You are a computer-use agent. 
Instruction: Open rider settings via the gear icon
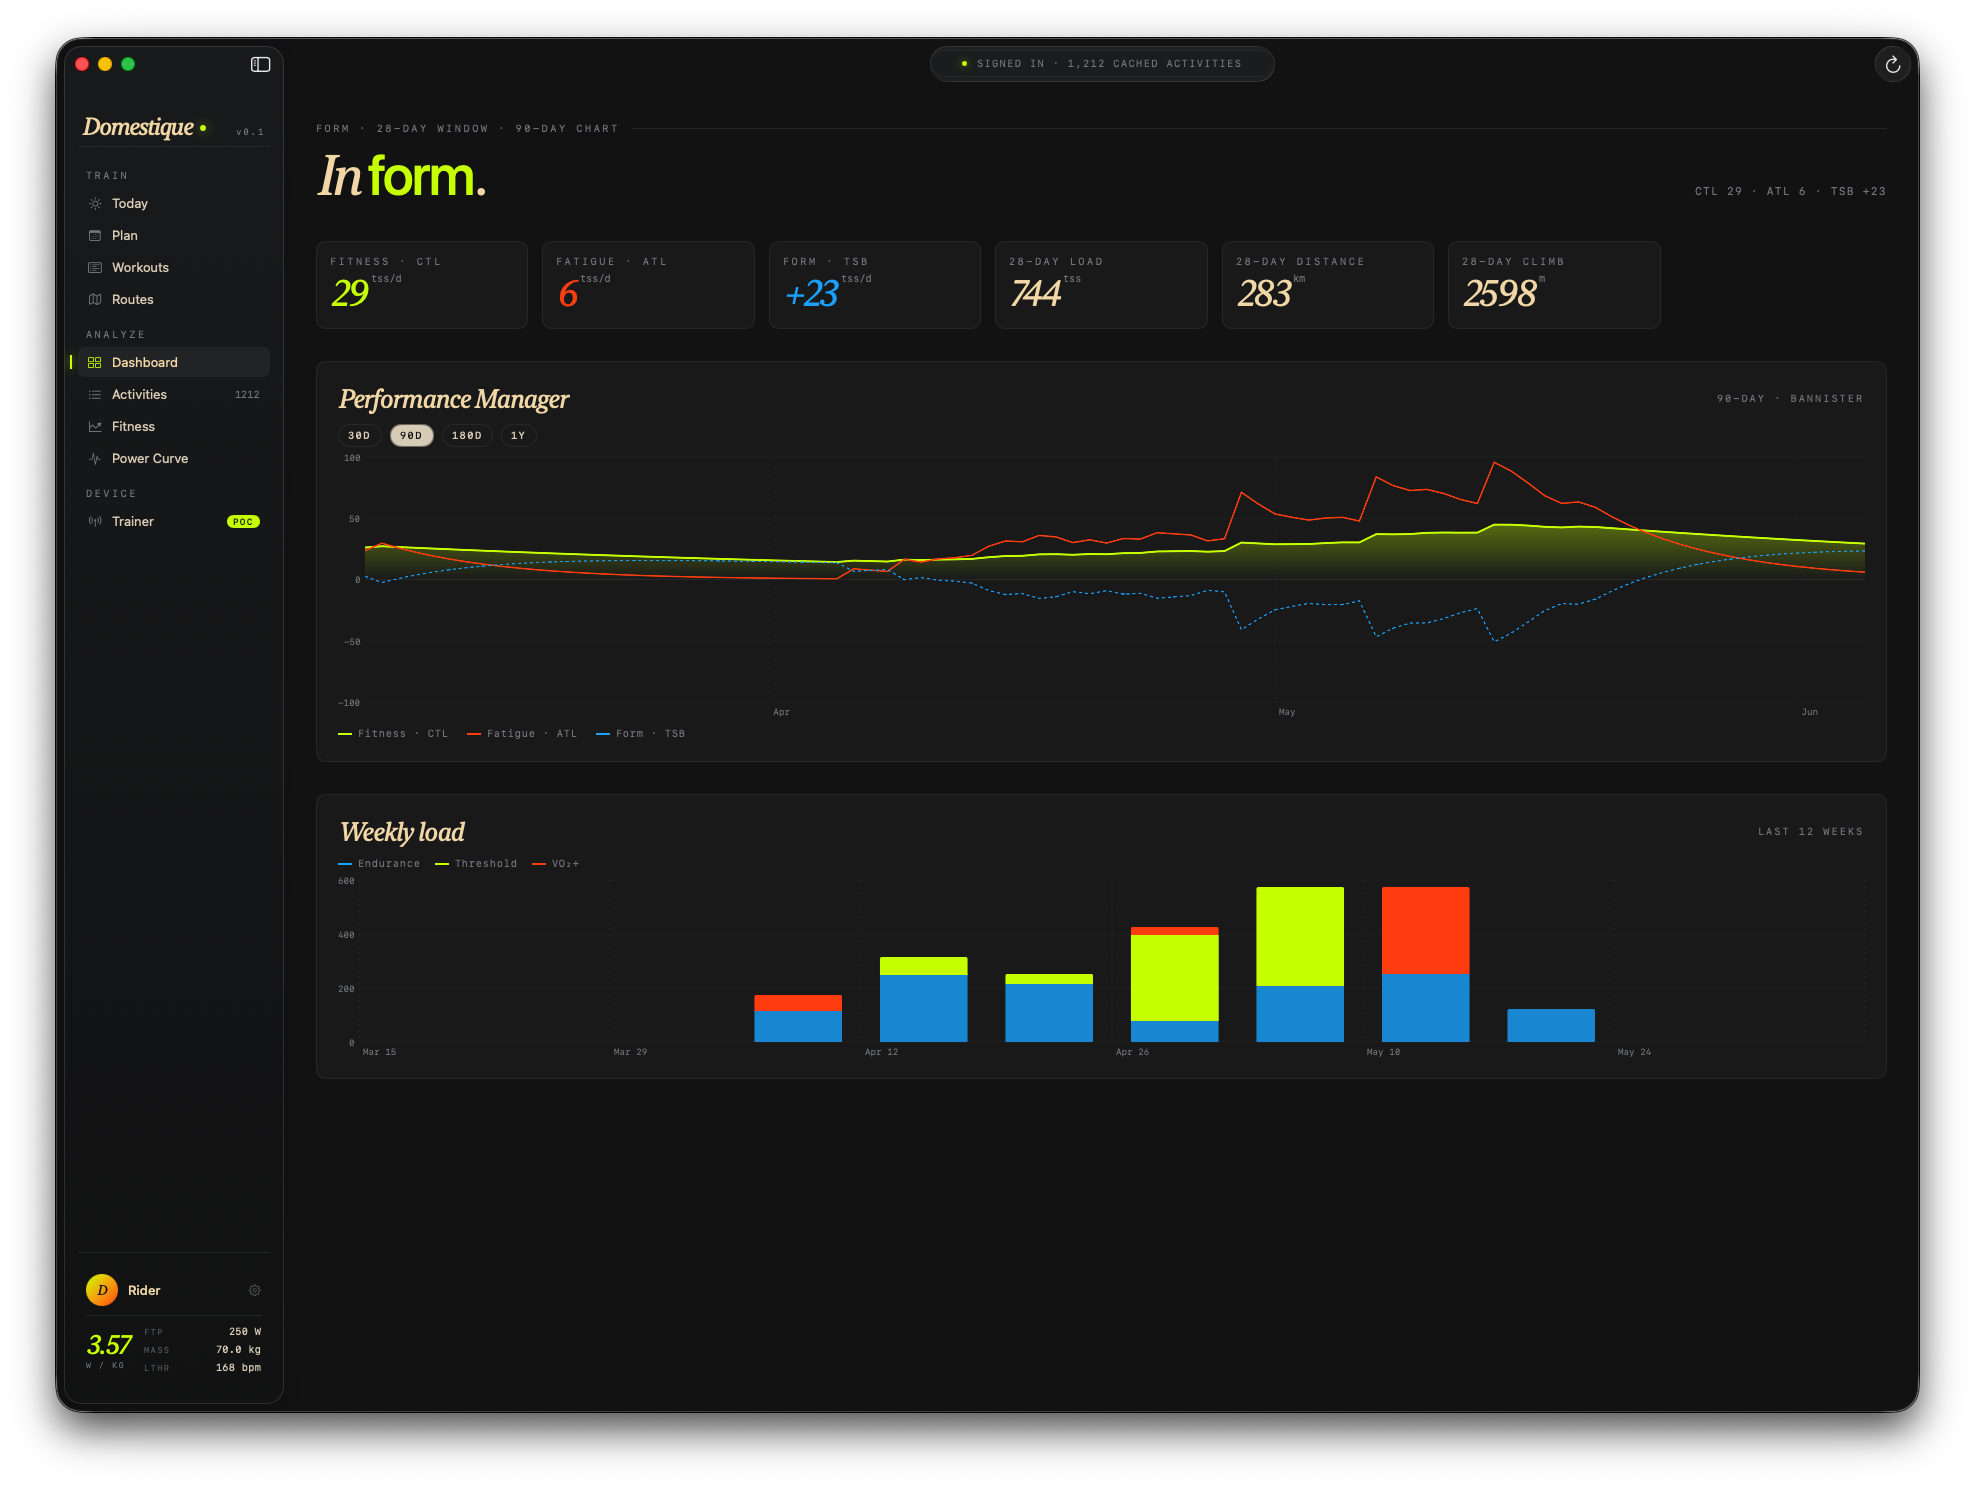254,1290
